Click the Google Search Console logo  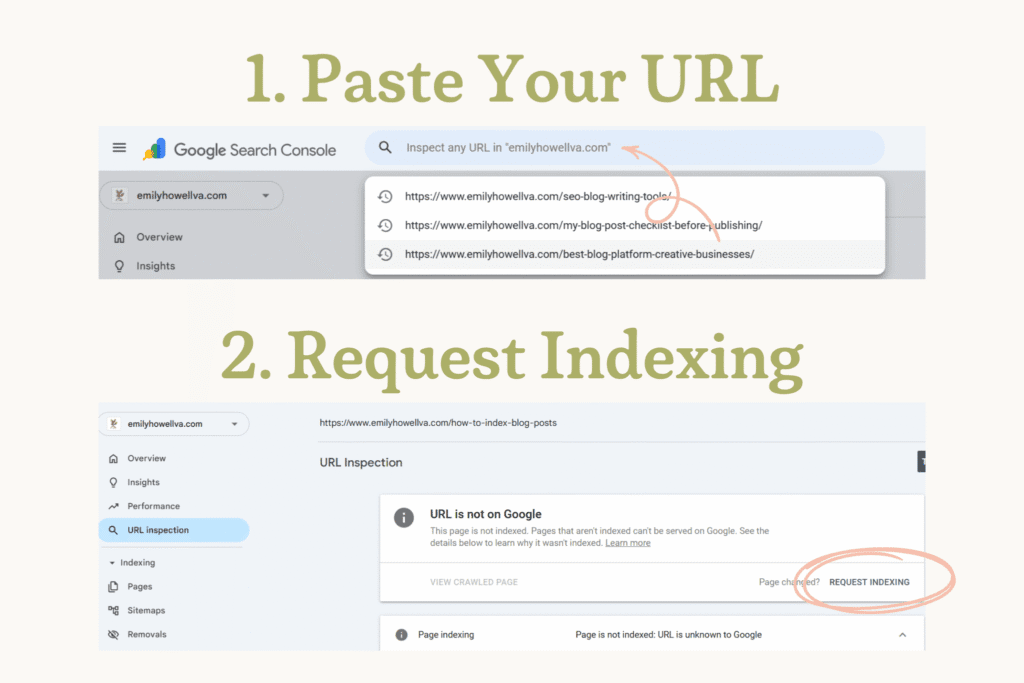240,150
